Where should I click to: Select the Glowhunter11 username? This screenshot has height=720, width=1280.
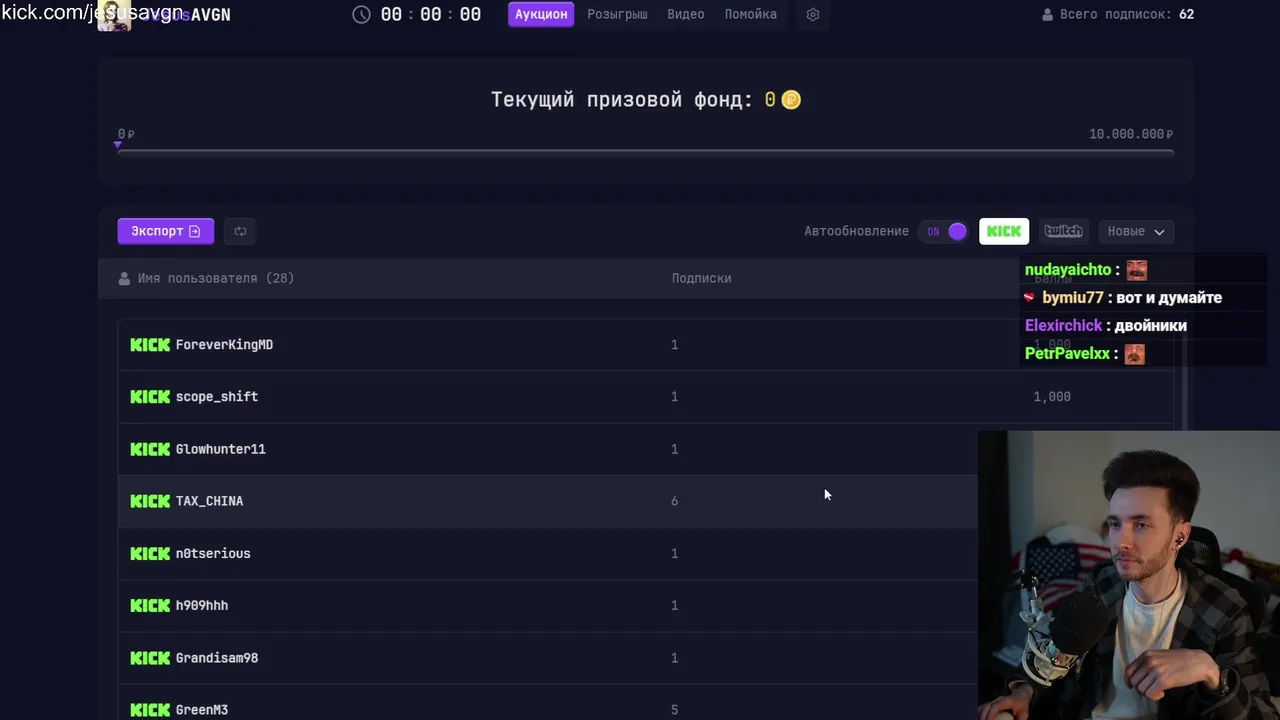click(x=221, y=449)
